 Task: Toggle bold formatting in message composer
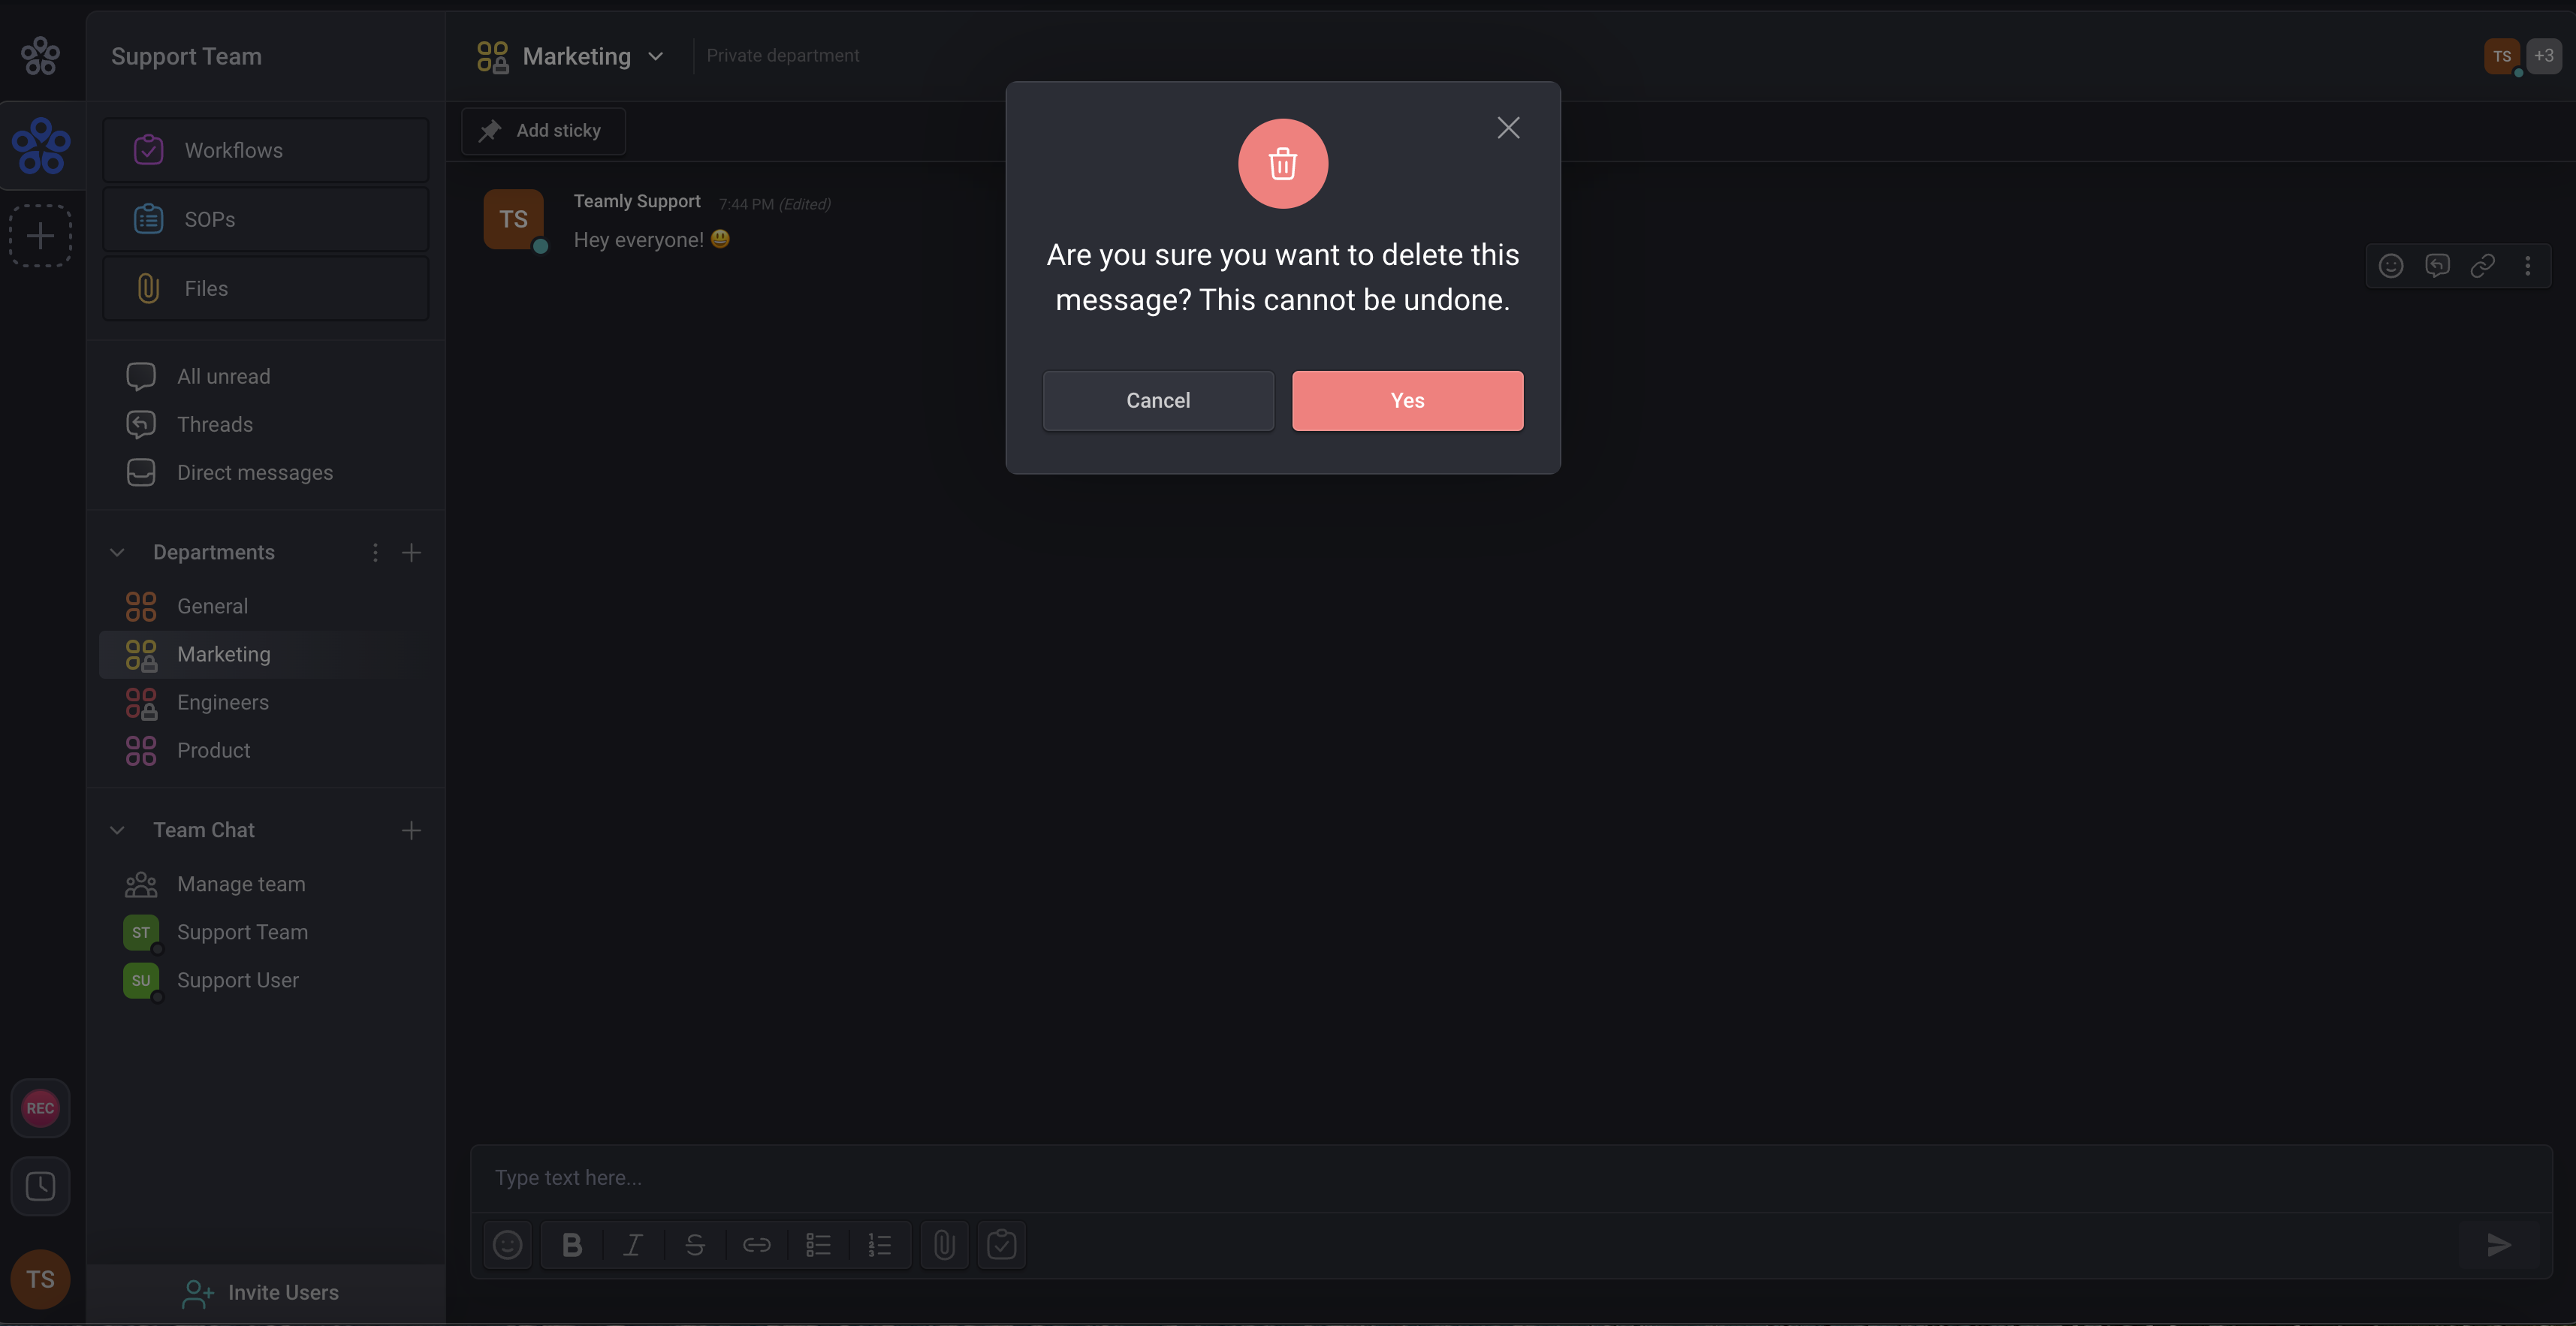coord(572,1245)
